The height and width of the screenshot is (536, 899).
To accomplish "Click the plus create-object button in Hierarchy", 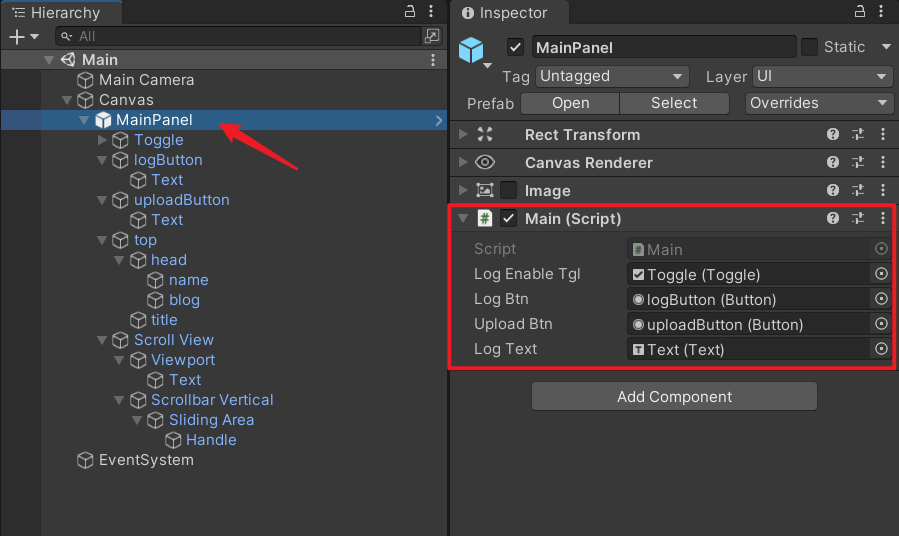I will tap(17, 37).
